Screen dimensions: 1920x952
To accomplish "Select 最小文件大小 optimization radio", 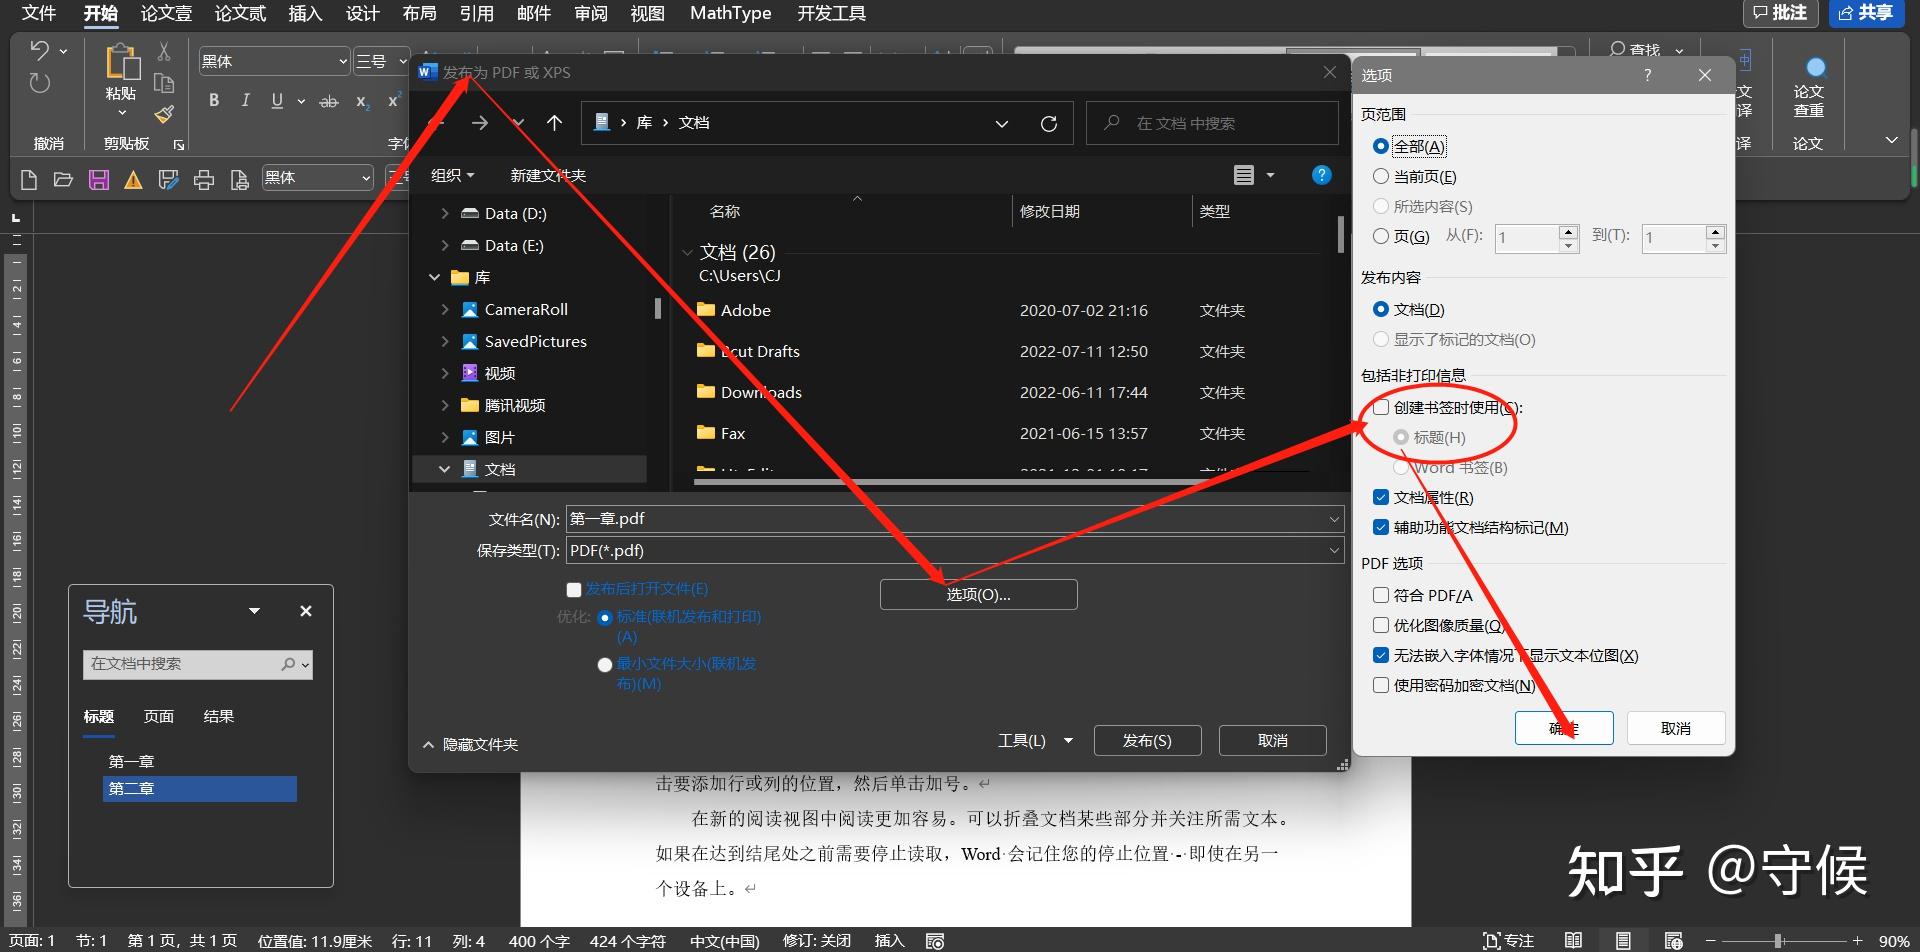I will click(x=604, y=665).
